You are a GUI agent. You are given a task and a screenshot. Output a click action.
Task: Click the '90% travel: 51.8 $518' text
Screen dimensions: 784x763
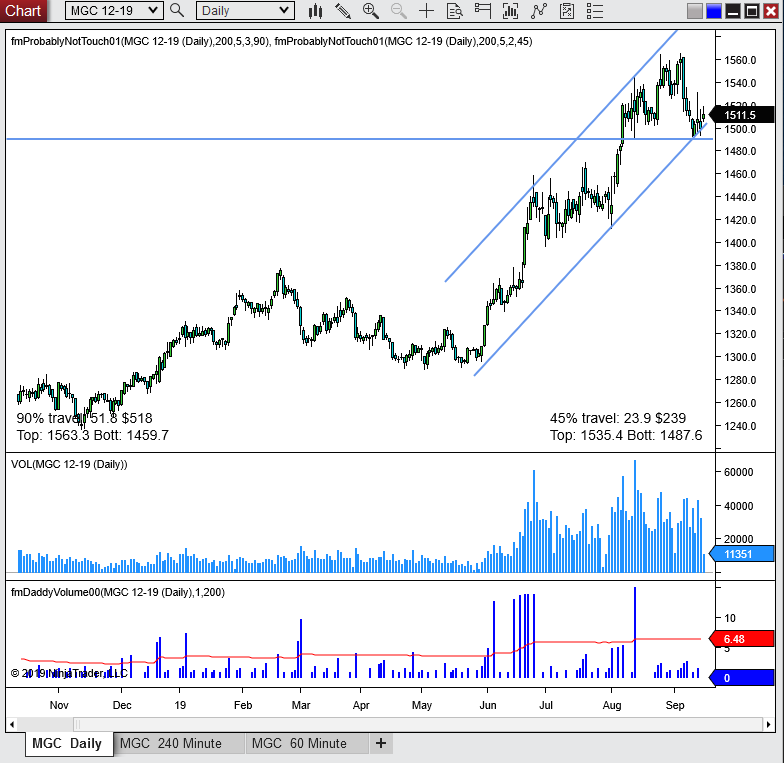[x=84, y=418]
